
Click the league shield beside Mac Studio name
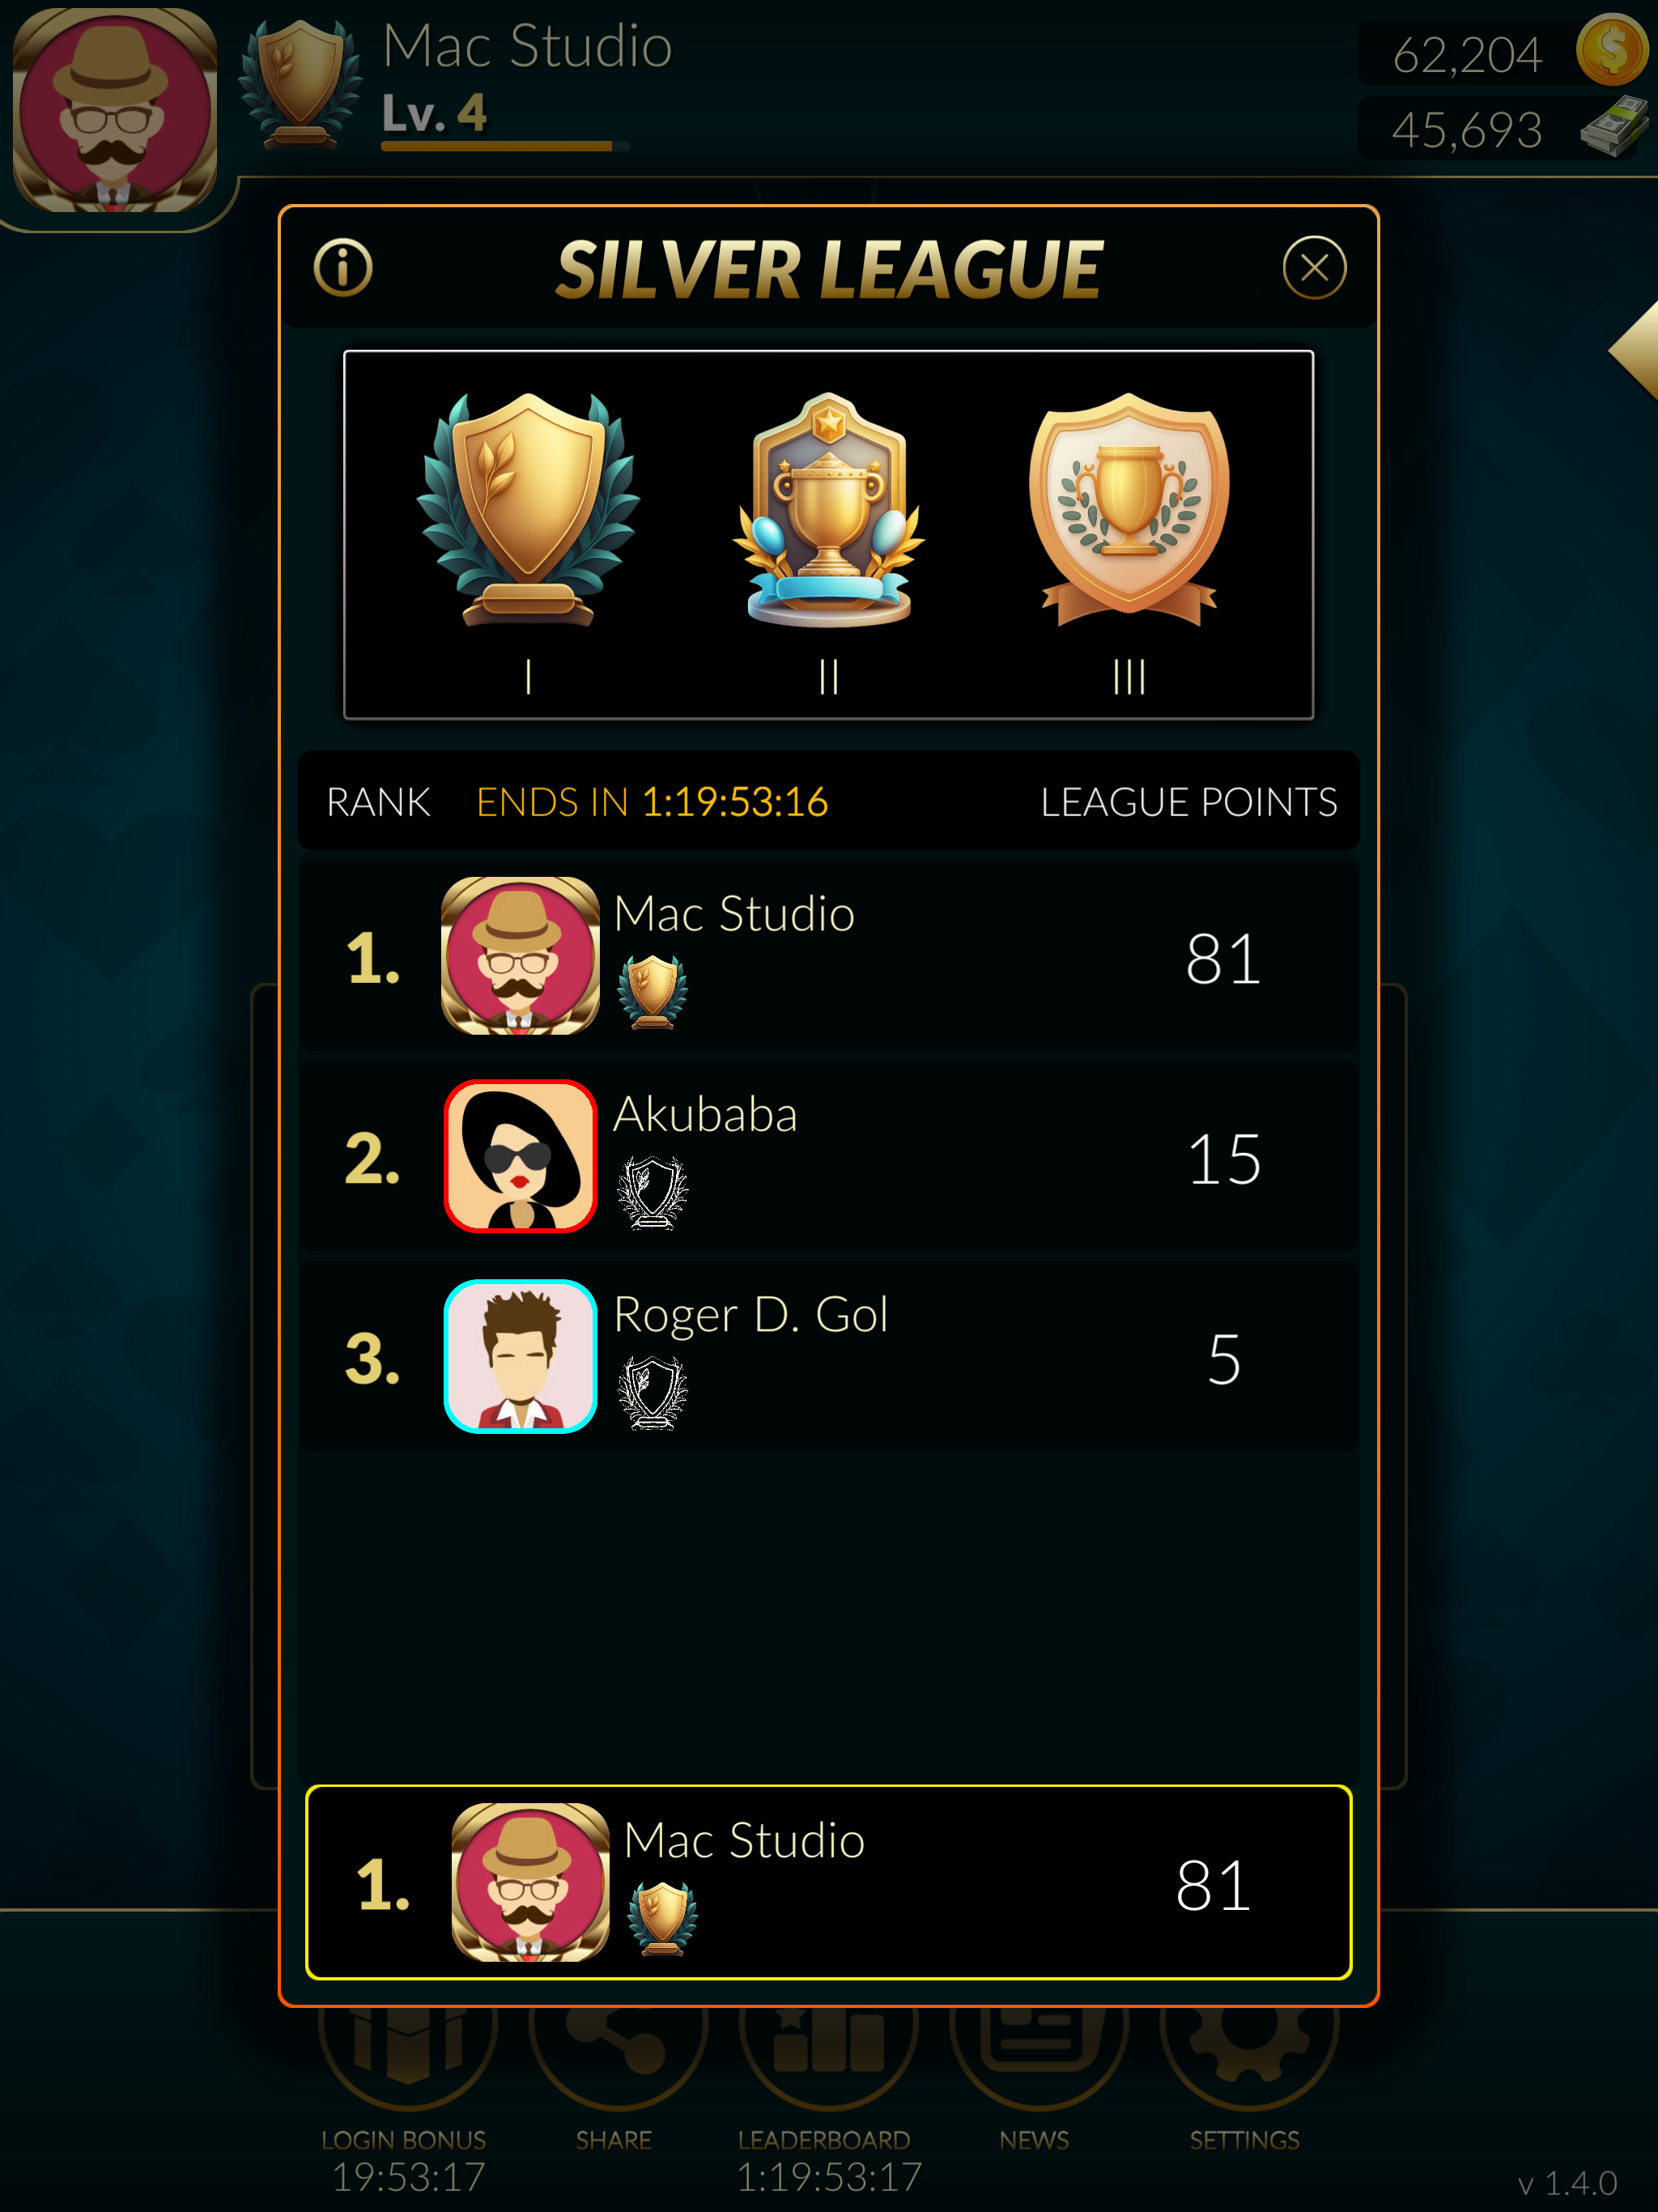(x=300, y=86)
